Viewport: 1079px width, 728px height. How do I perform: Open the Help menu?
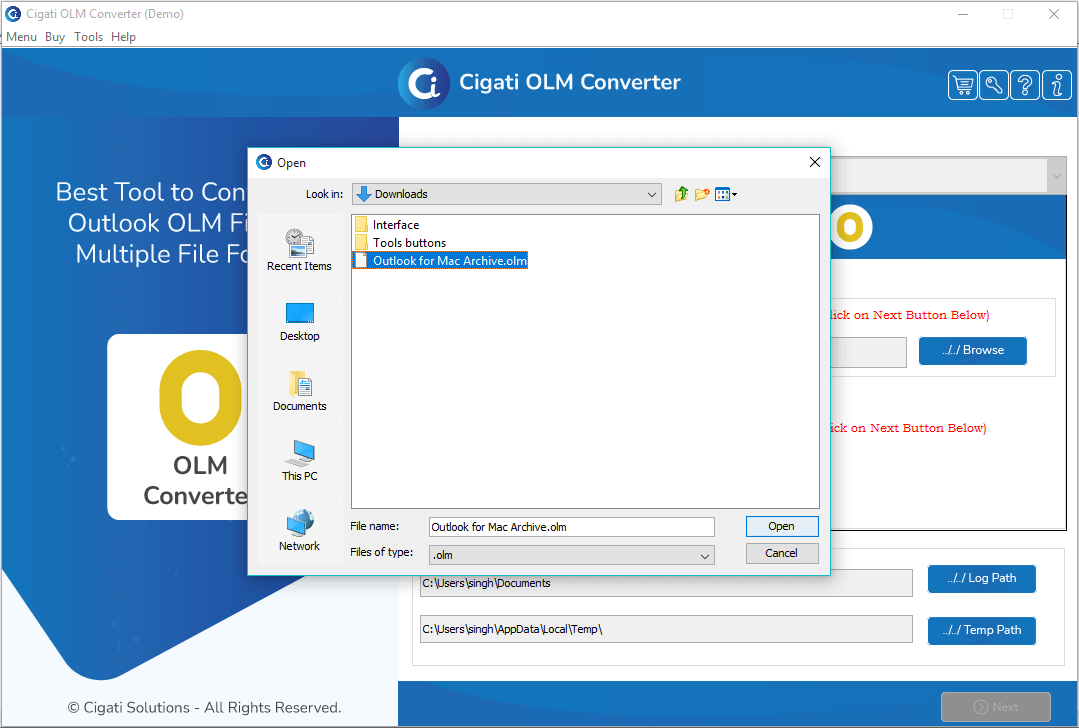[x=123, y=37]
